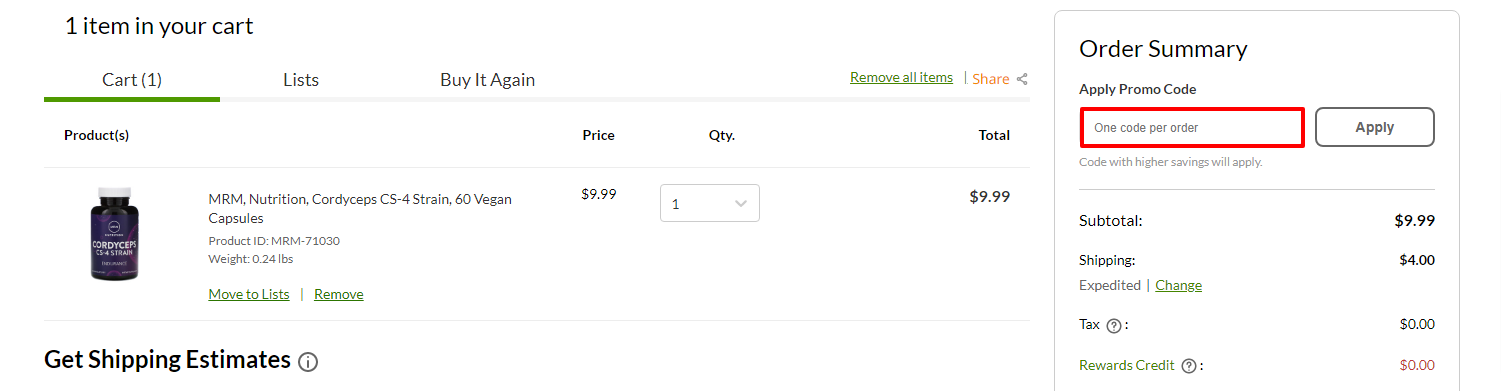Open the quantity dropdown showing 1
Viewport: 1501px width, 391px height.
[710, 203]
